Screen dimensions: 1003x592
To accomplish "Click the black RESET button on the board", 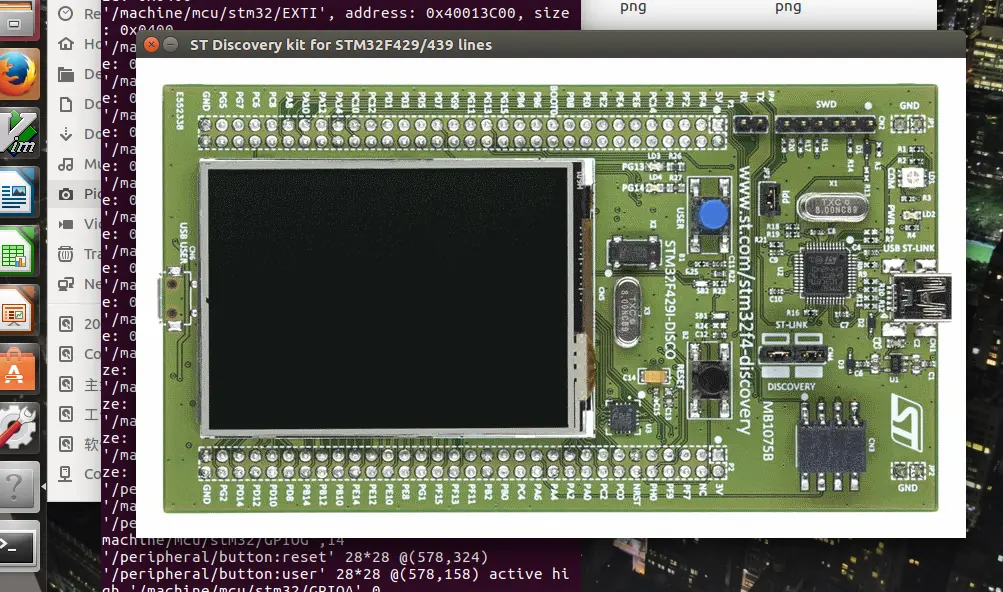I will click(x=710, y=380).
